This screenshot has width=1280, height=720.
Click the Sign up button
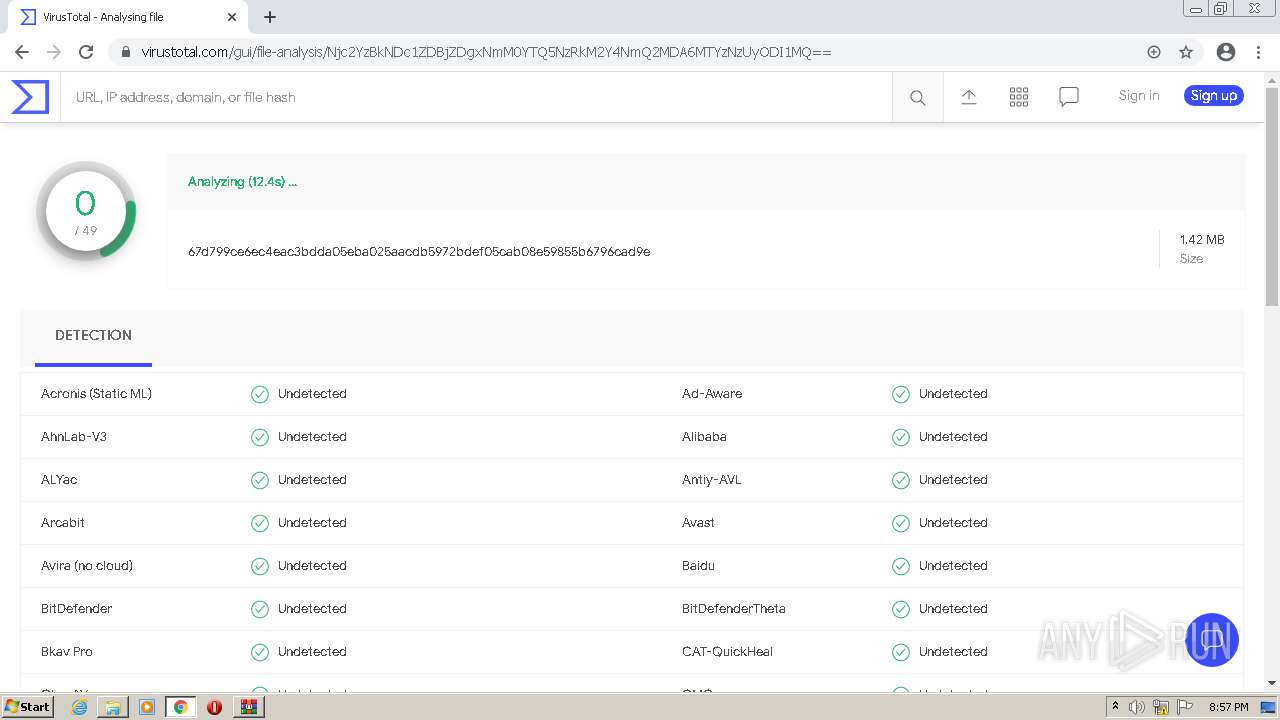pos(1214,96)
